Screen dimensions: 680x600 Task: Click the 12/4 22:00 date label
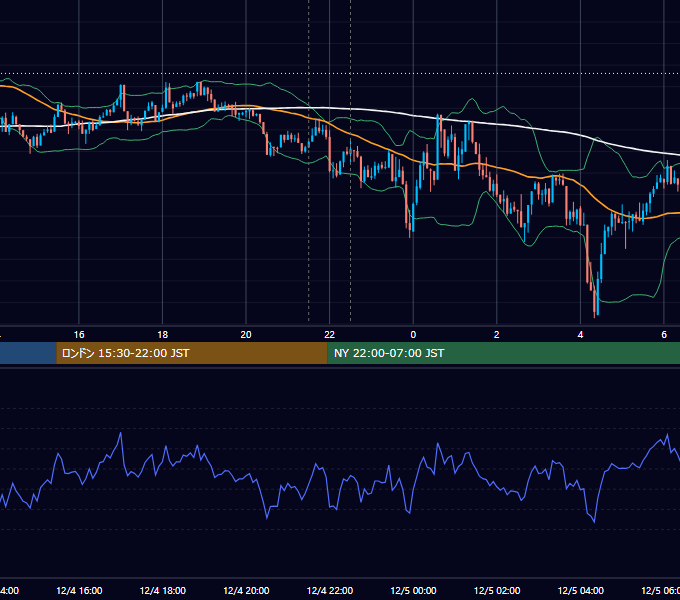pos(330,590)
